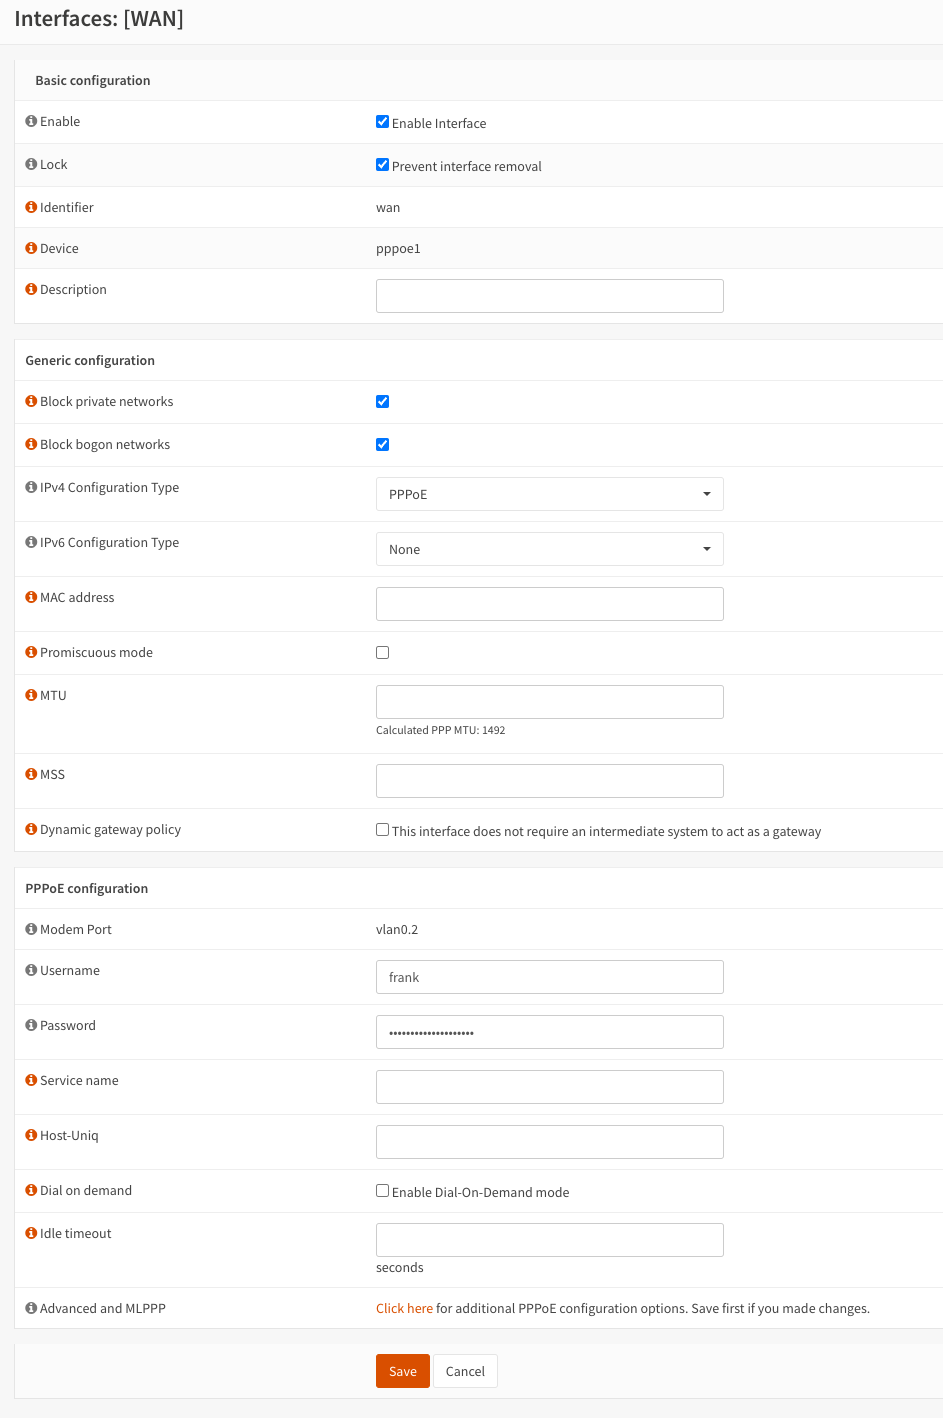
Task: Focus the Password input field
Action: [549, 1032]
